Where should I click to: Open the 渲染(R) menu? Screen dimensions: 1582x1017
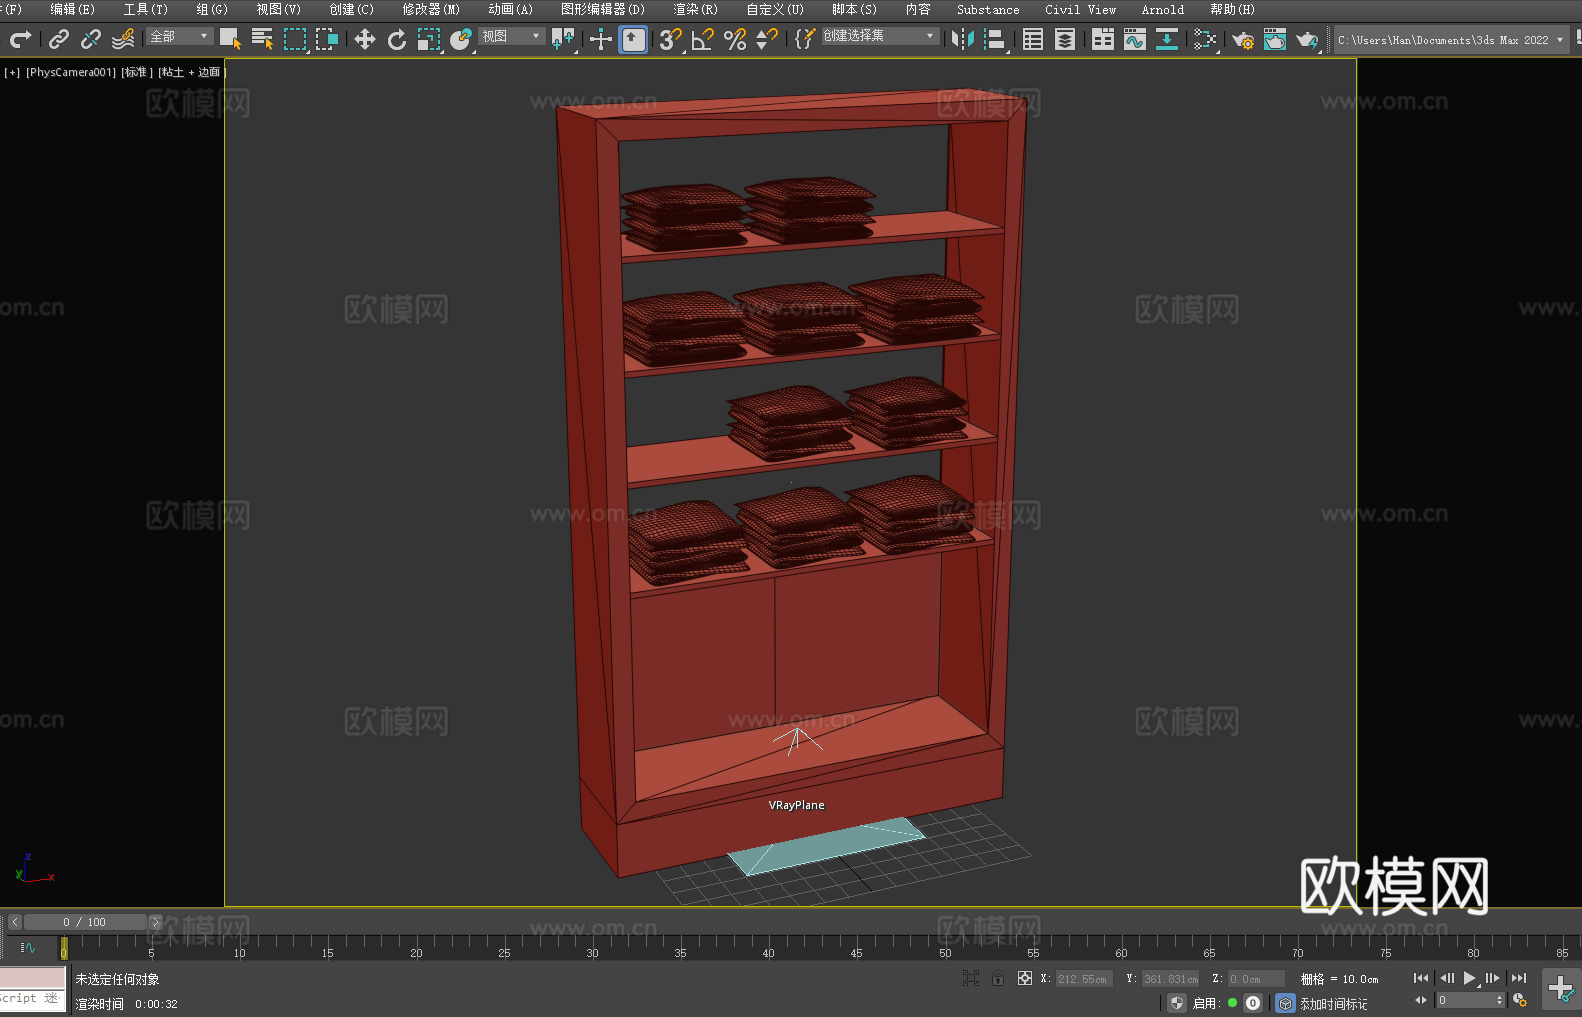pos(695,9)
